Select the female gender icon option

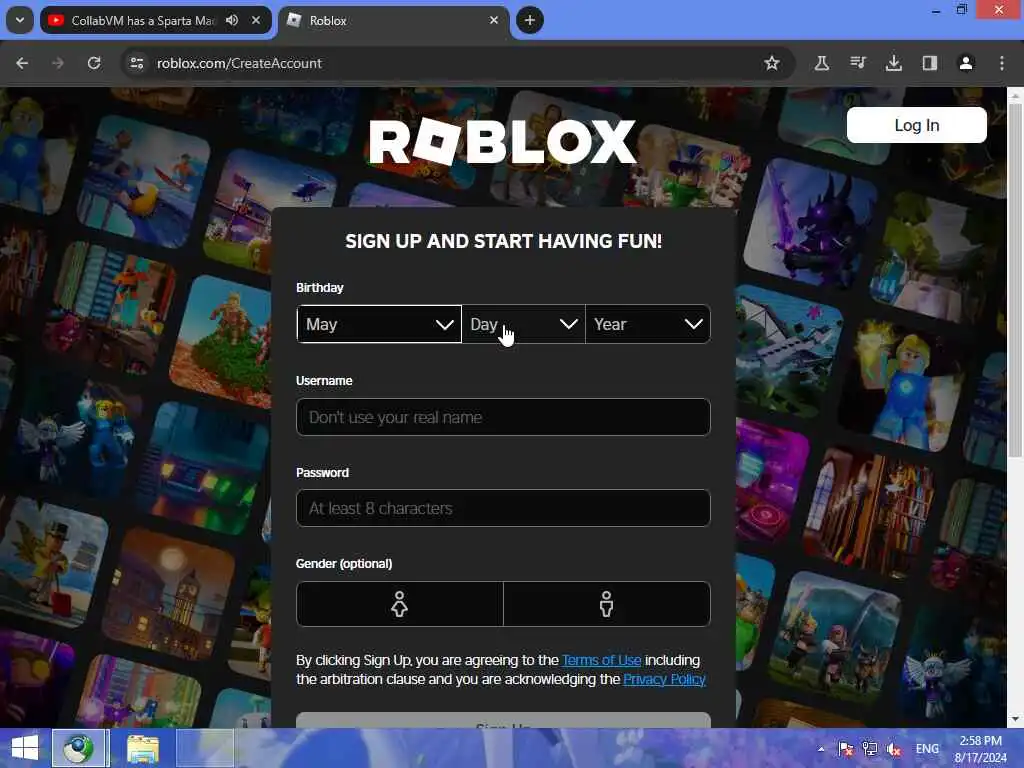(400, 604)
